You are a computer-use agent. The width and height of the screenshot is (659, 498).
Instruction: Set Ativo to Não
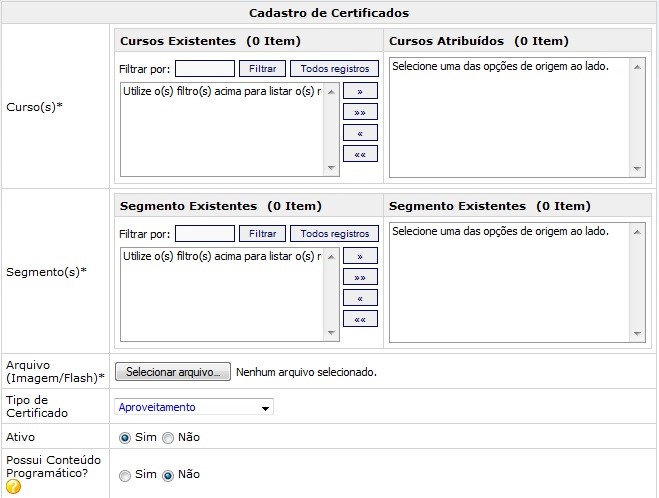coord(168,438)
